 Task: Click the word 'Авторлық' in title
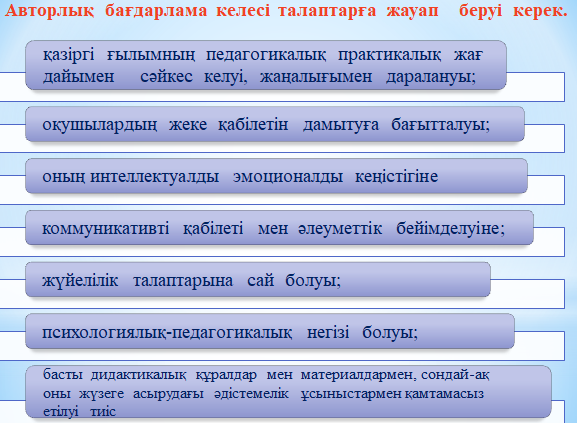(49, 11)
